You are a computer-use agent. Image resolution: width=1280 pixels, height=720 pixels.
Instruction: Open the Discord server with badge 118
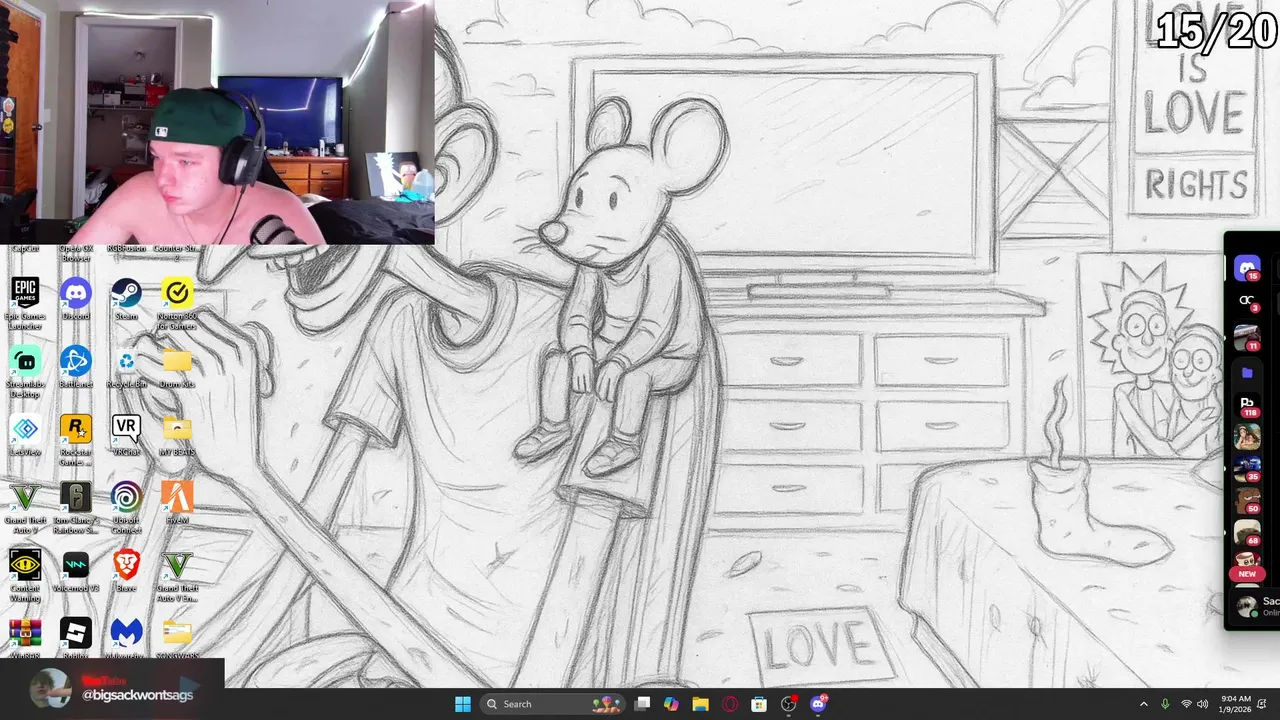click(1246, 406)
